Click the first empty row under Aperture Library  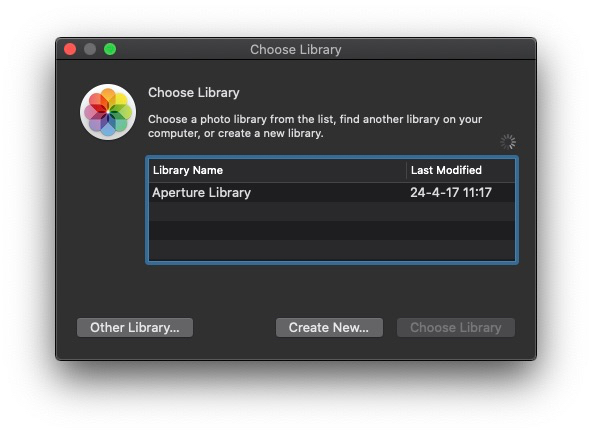[x=332, y=211]
